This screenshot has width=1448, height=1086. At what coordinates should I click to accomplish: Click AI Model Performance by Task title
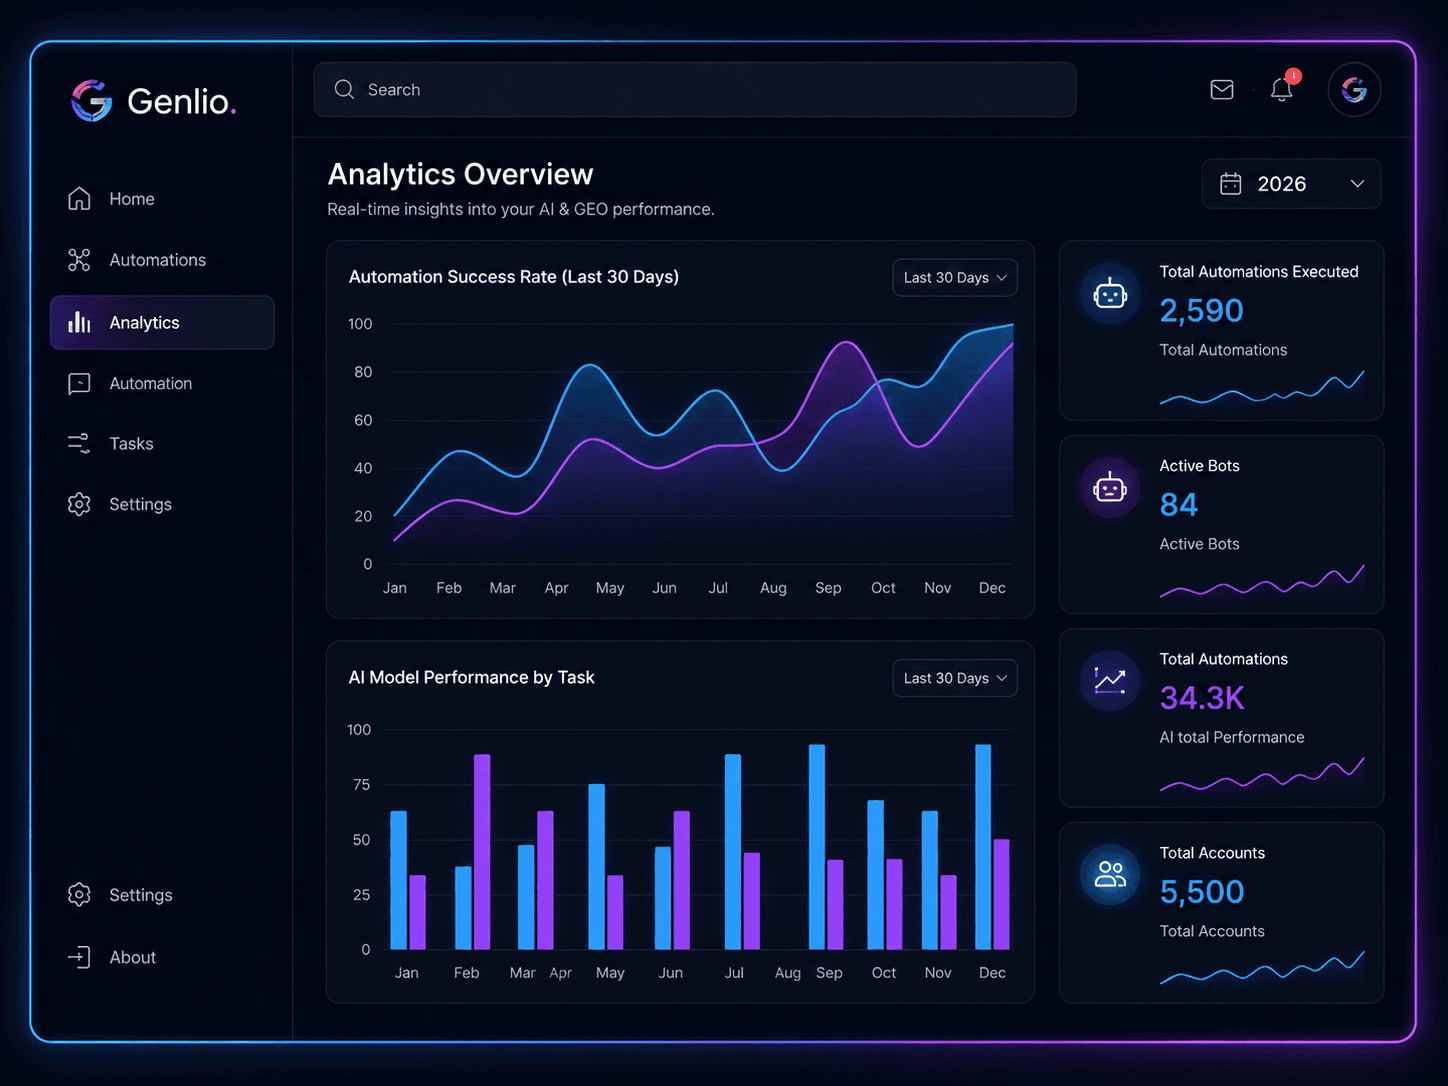(x=471, y=677)
